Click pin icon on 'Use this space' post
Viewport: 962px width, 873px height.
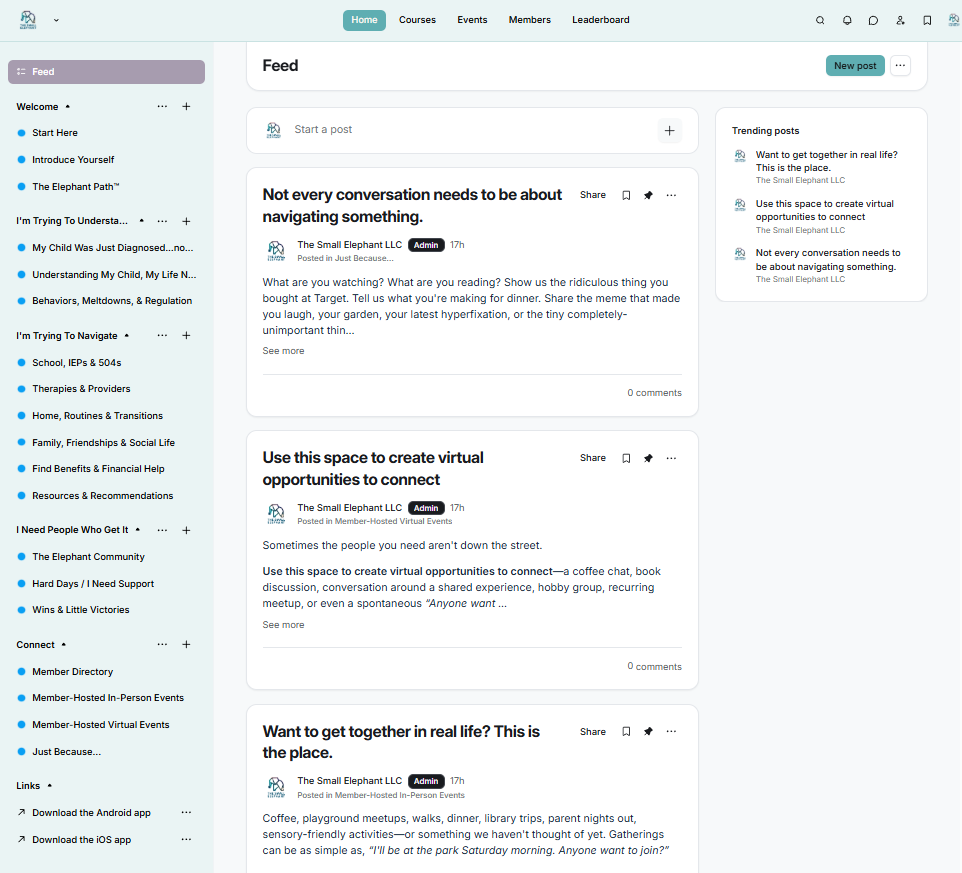point(648,458)
